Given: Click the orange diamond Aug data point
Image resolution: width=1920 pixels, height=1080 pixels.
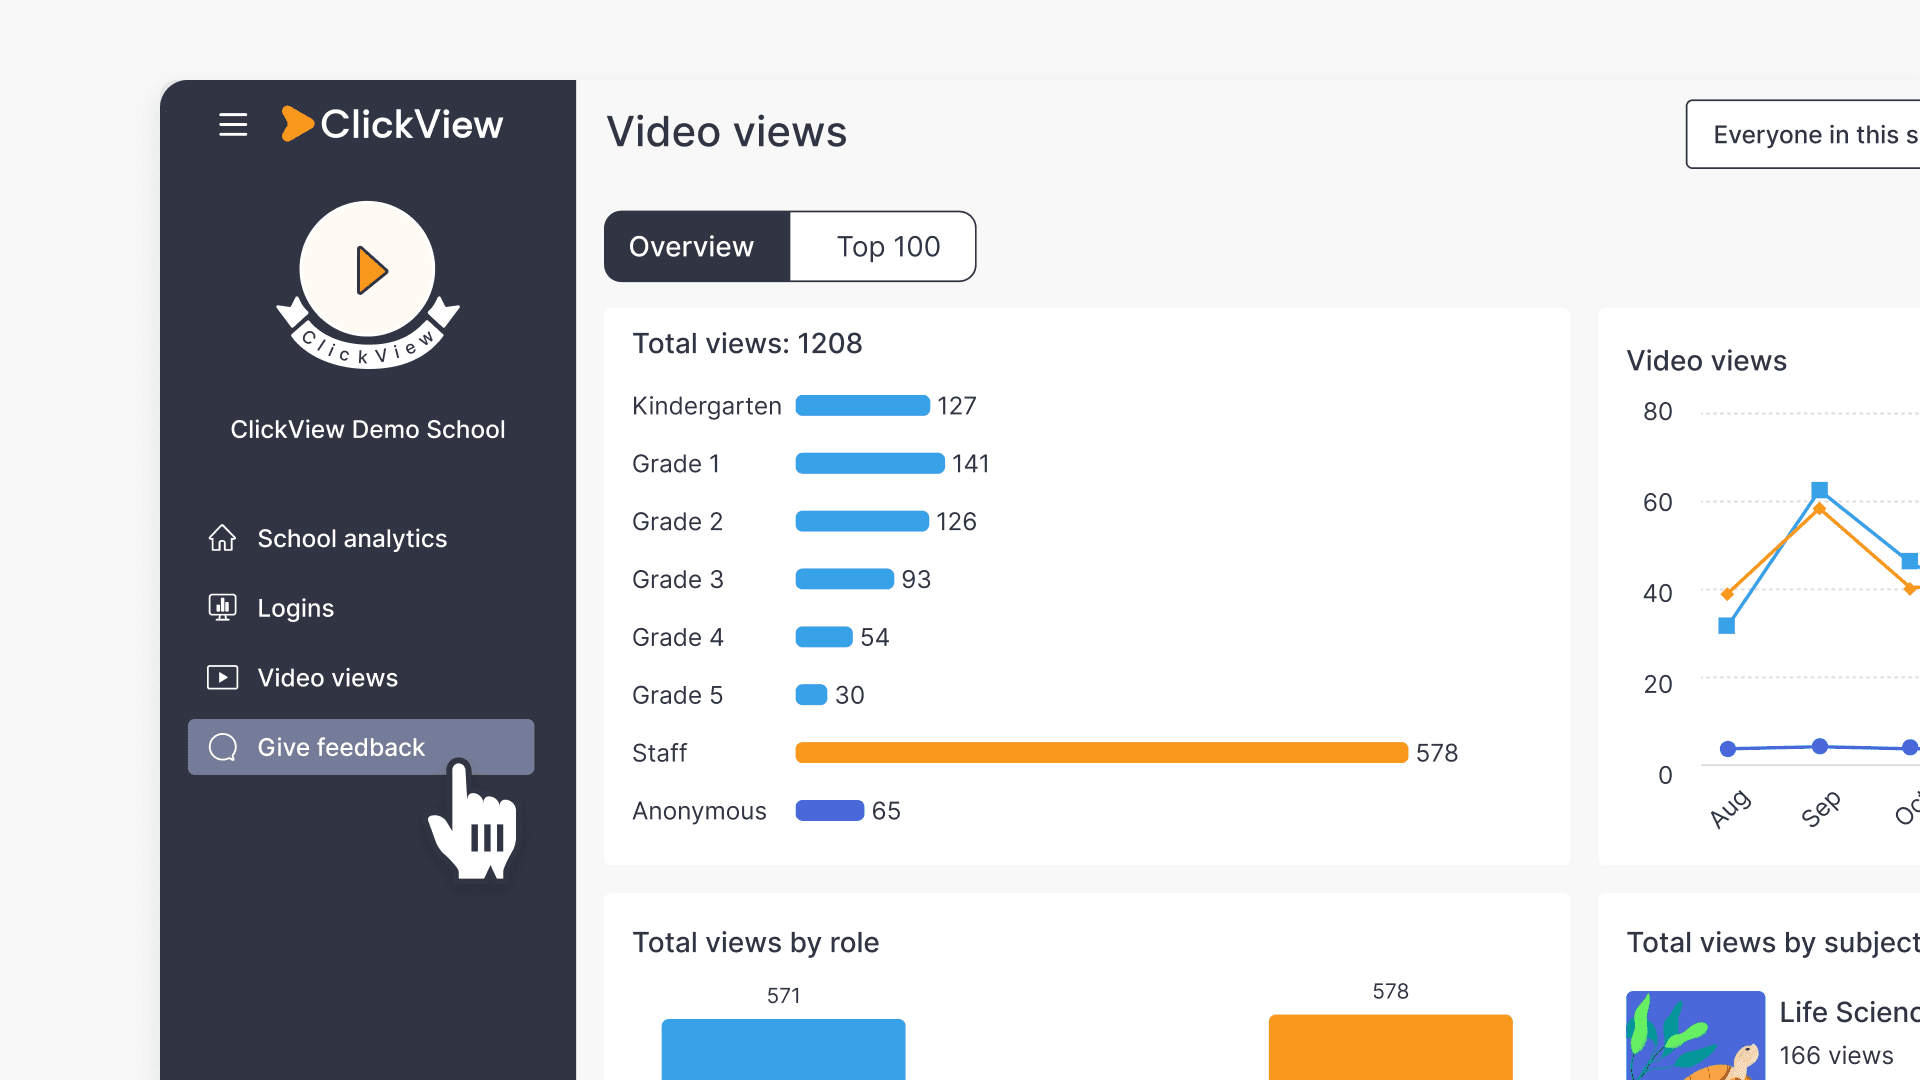Looking at the screenshot, I should pos(1727,594).
